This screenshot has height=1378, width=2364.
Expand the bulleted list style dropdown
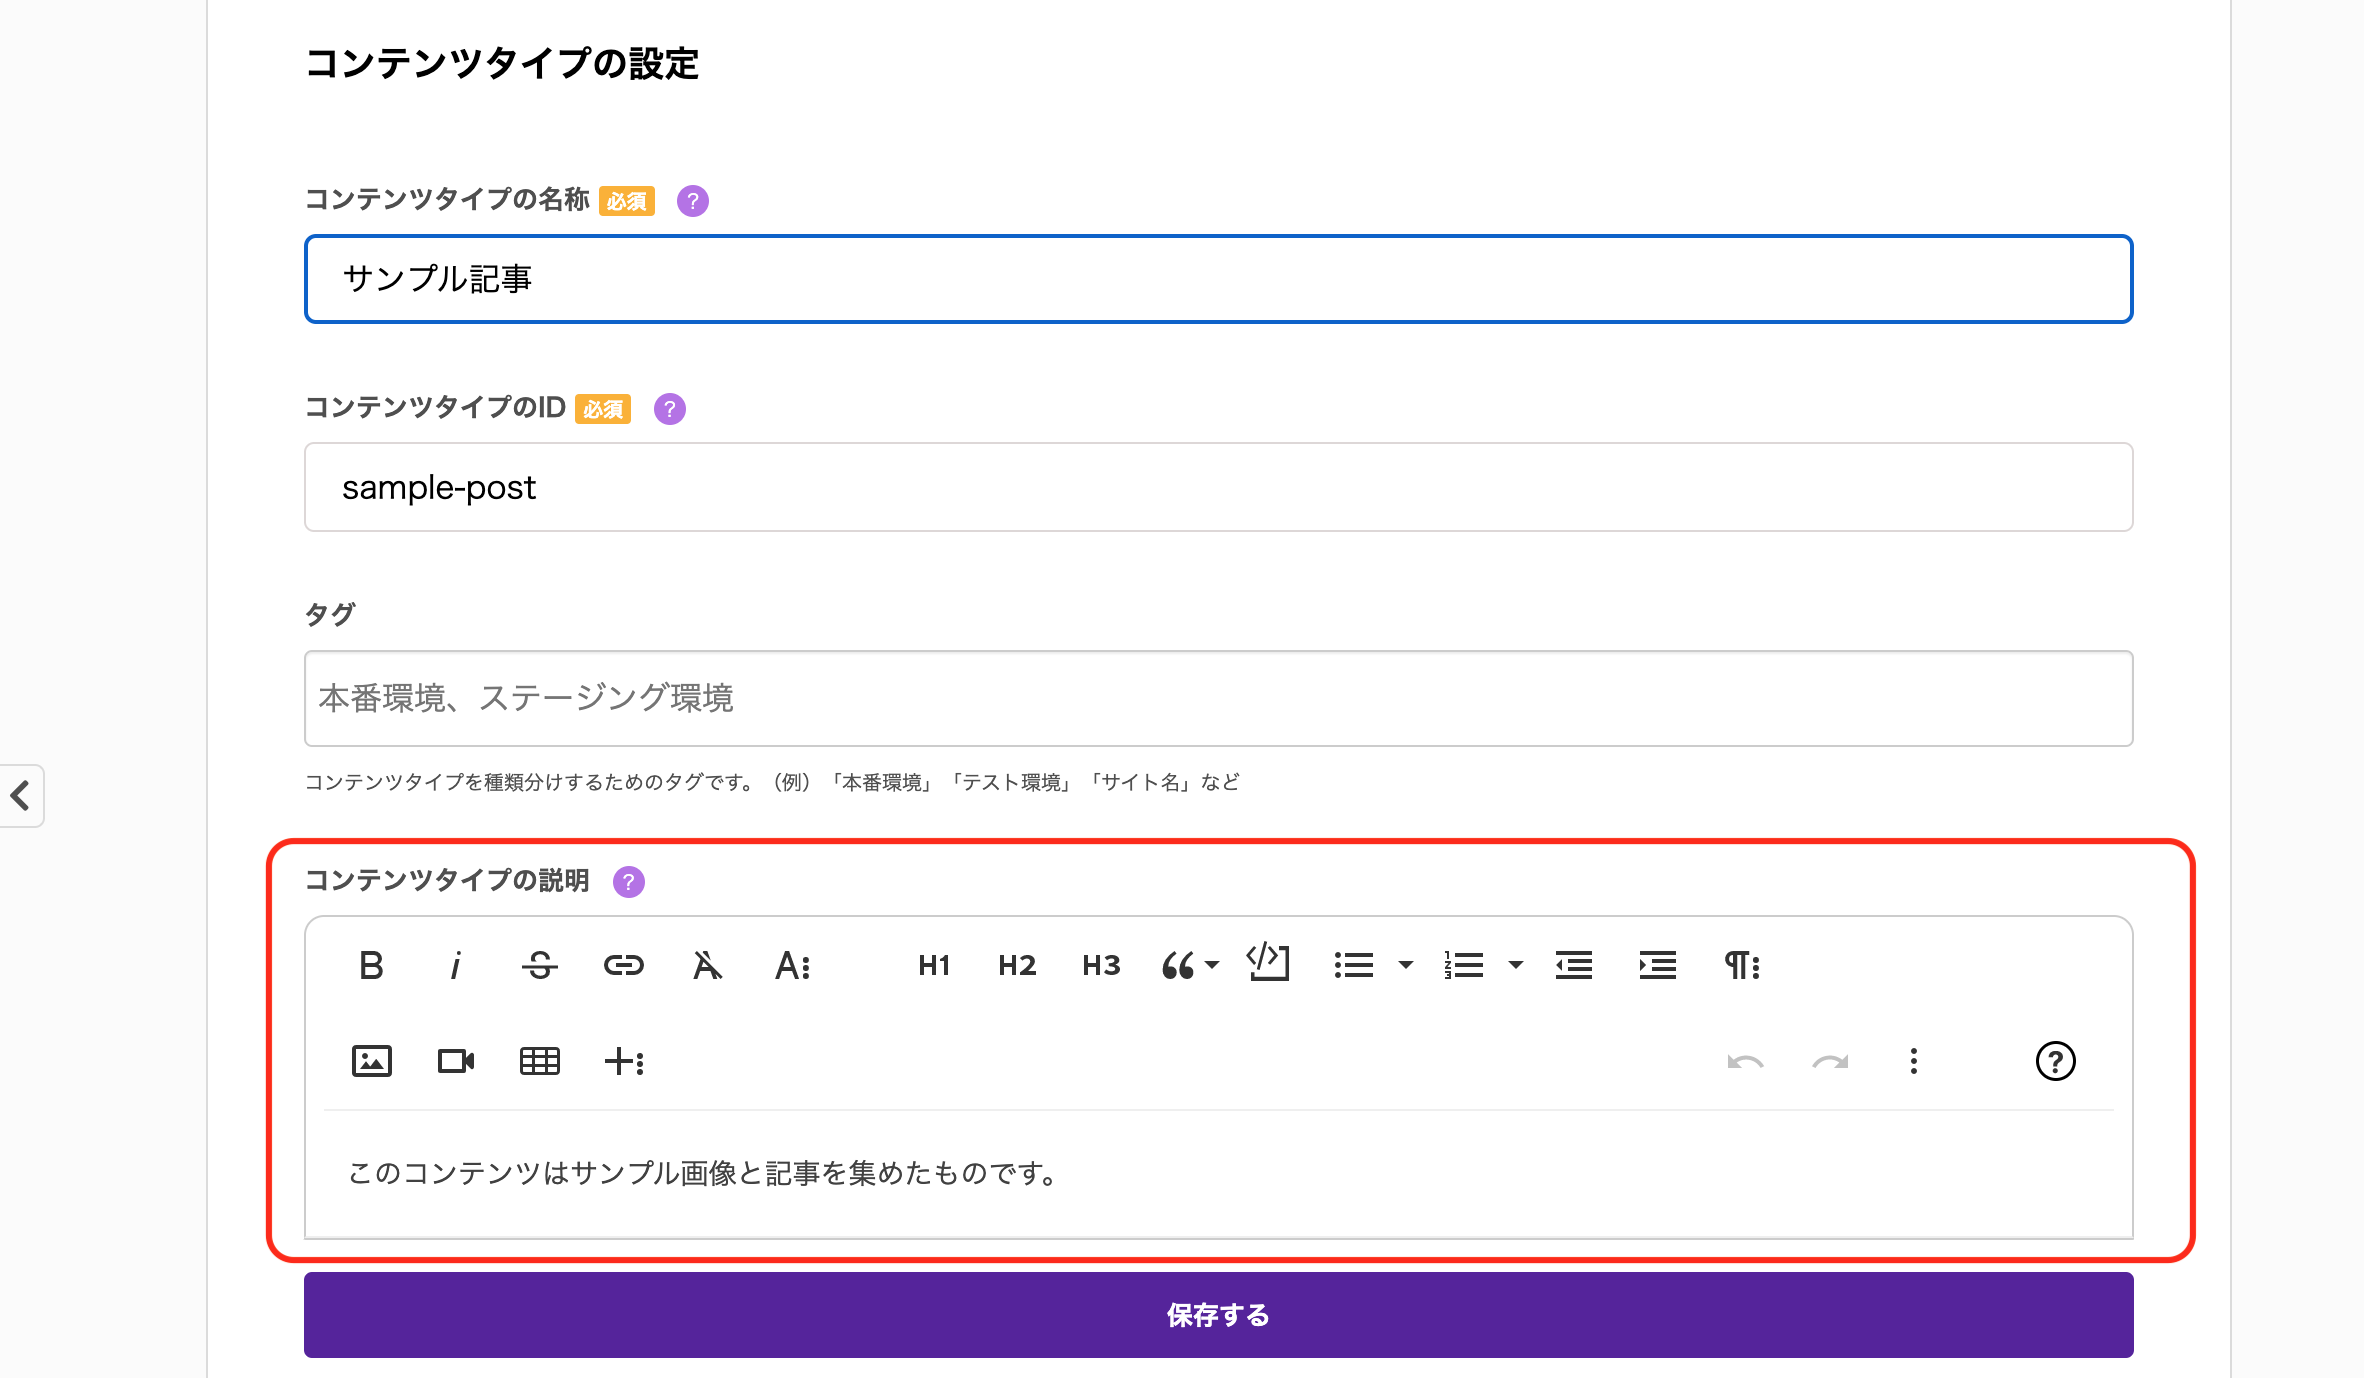click(1406, 965)
